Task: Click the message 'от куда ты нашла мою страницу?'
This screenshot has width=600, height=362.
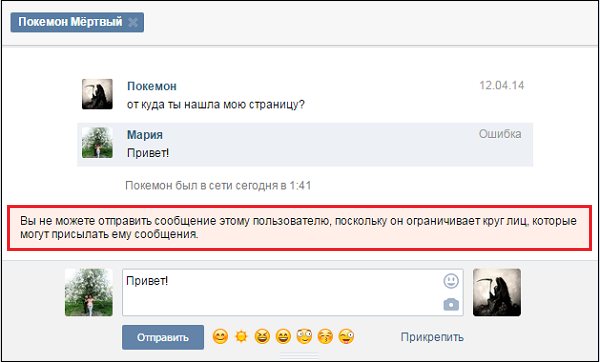Action: pyautogui.click(x=216, y=104)
